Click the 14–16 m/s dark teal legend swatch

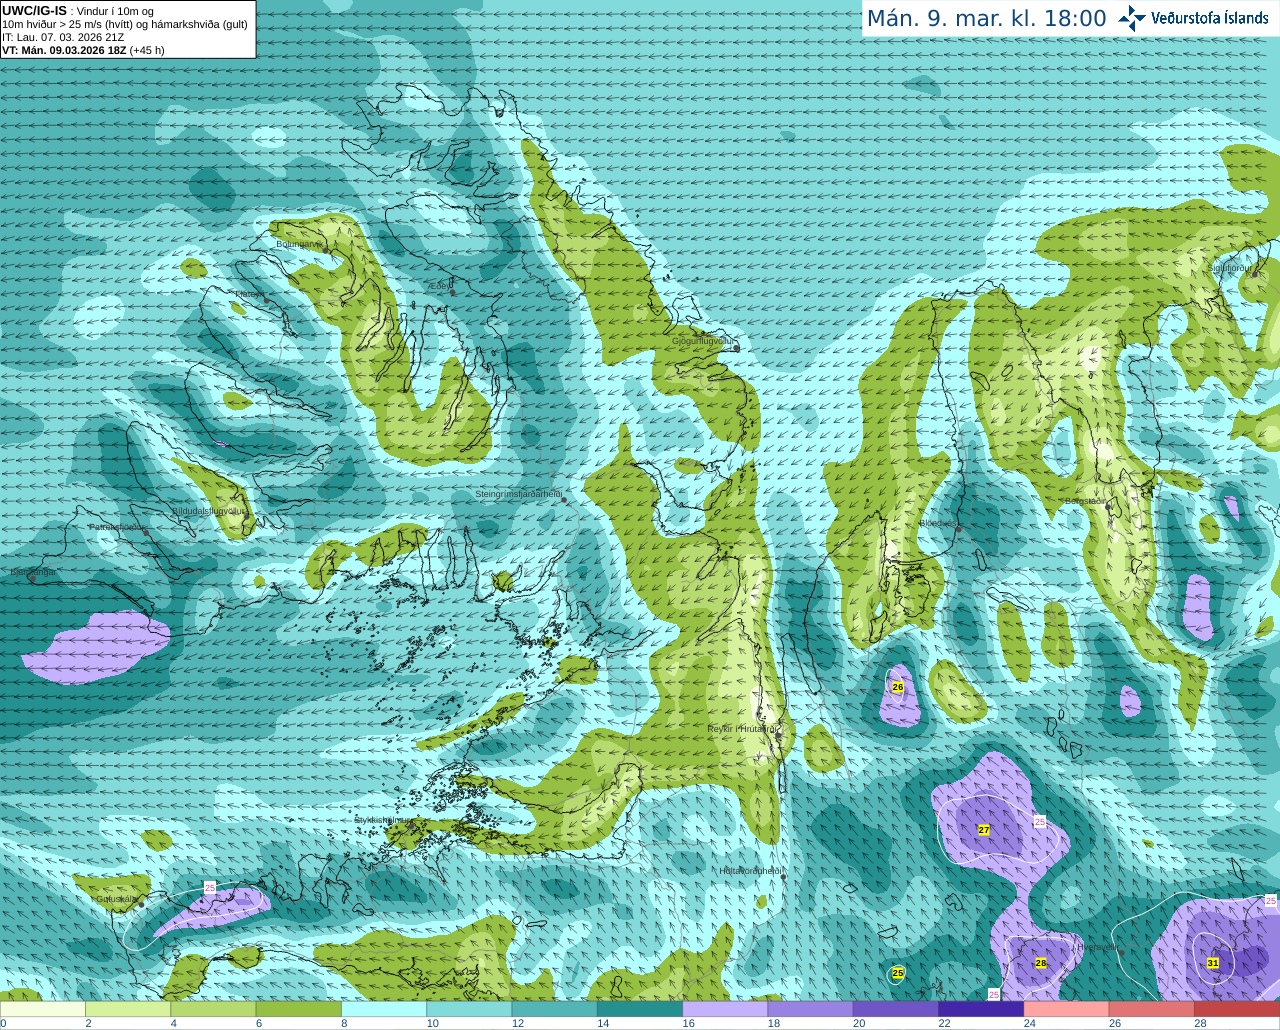point(640,1009)
